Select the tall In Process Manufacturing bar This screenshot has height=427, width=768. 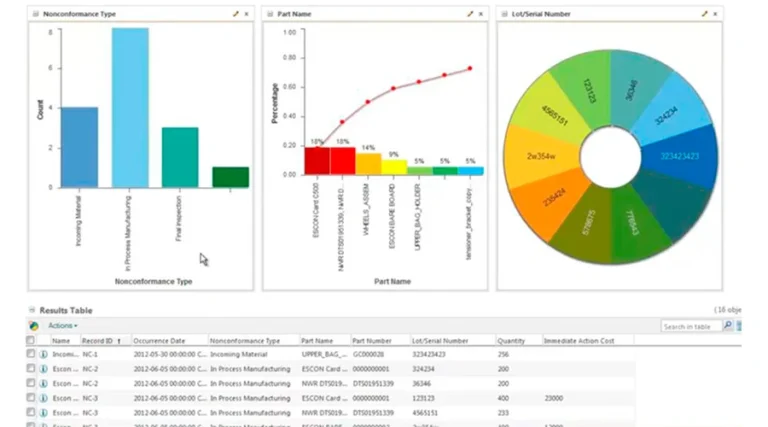pos(130,108)
